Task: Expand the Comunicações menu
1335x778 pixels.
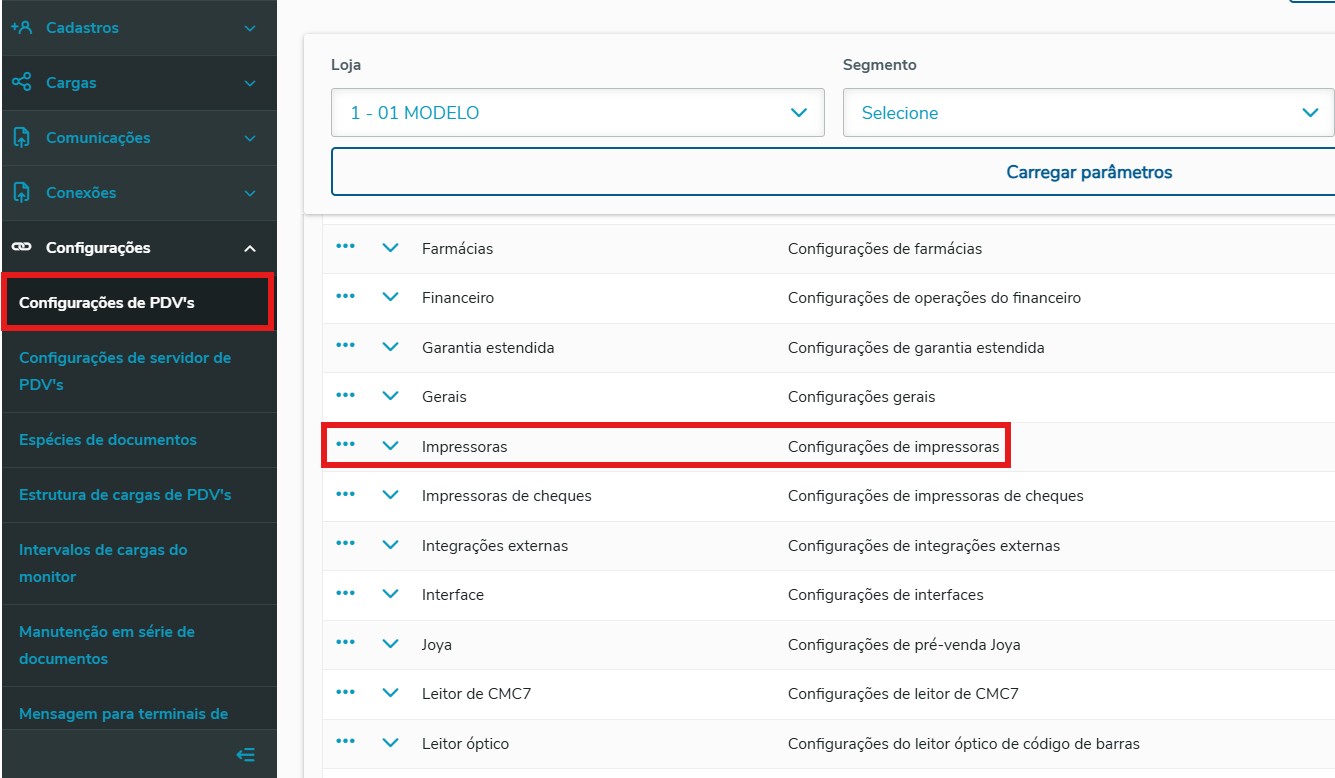Action: (x=250, y=138)
